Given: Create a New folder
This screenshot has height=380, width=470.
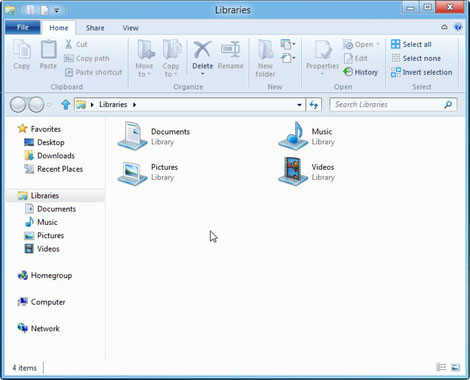Looking at the screenshot, I should point(265,58).
